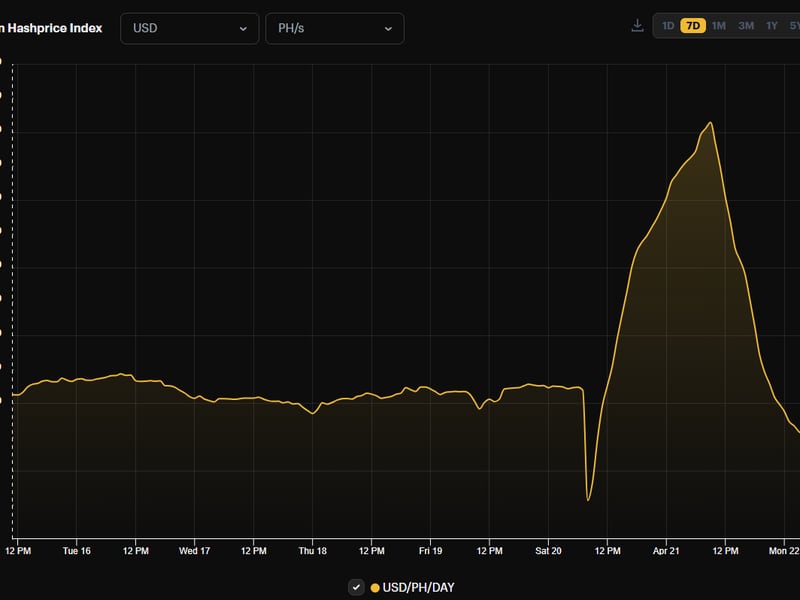The height and width of the screenshot is (600, 800).
Task: Switch chart to 1M range
Action: [718, 26]
